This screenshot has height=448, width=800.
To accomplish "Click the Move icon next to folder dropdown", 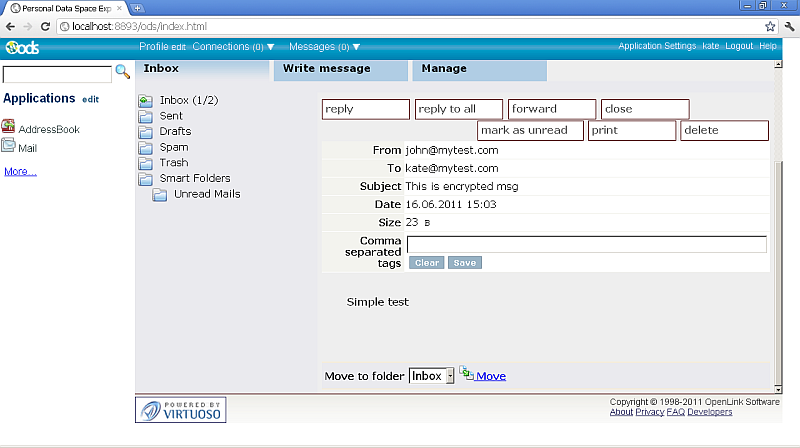I will (x=467, y=375).
